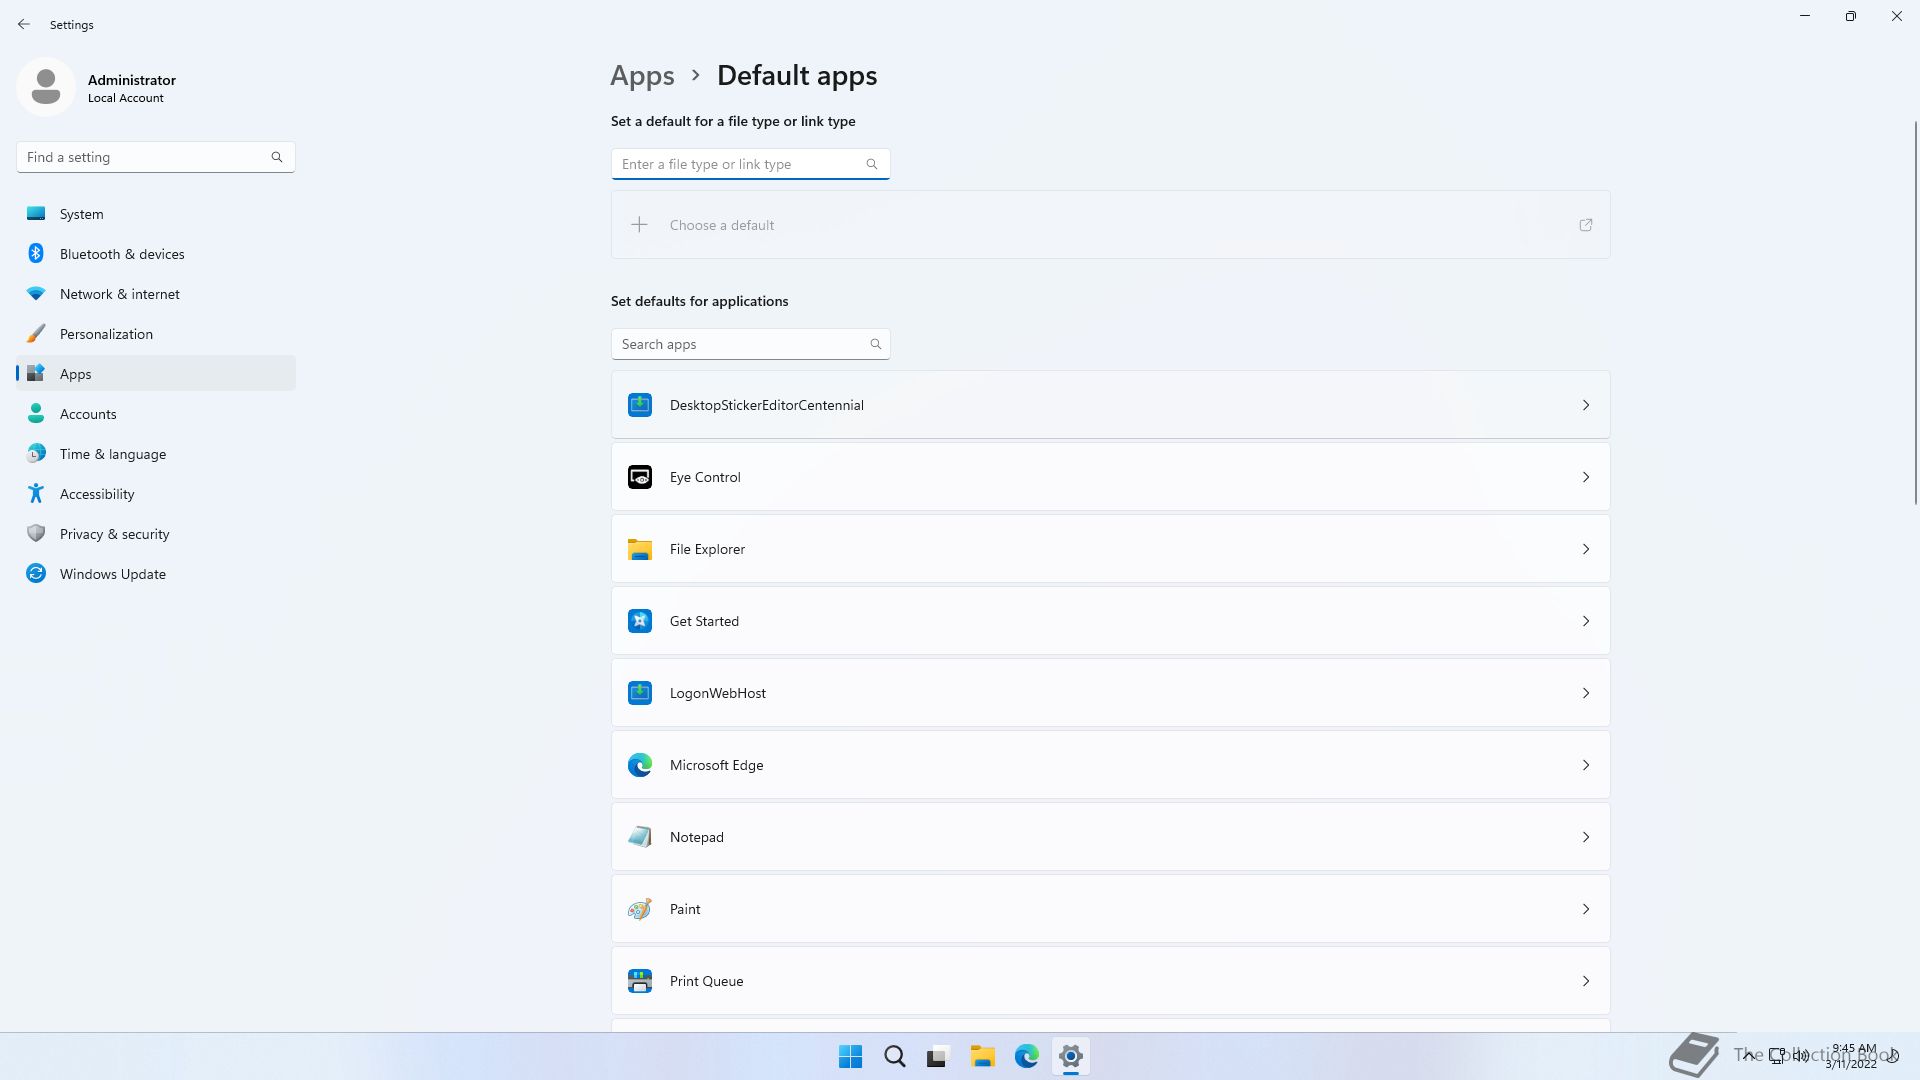Image resolution: width=1920 pixels, height=1080 pixels.
Task: Open Personalization settings
Action: (156, 334)
